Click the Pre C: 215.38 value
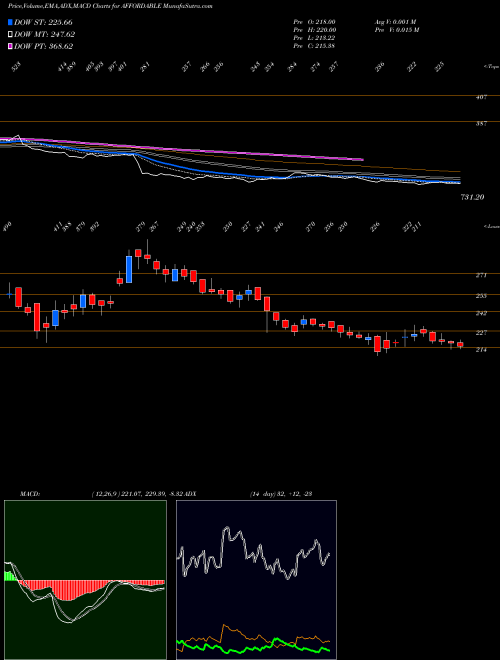The width and height of the screenshot is (500, 660). (x=314, y=46)
